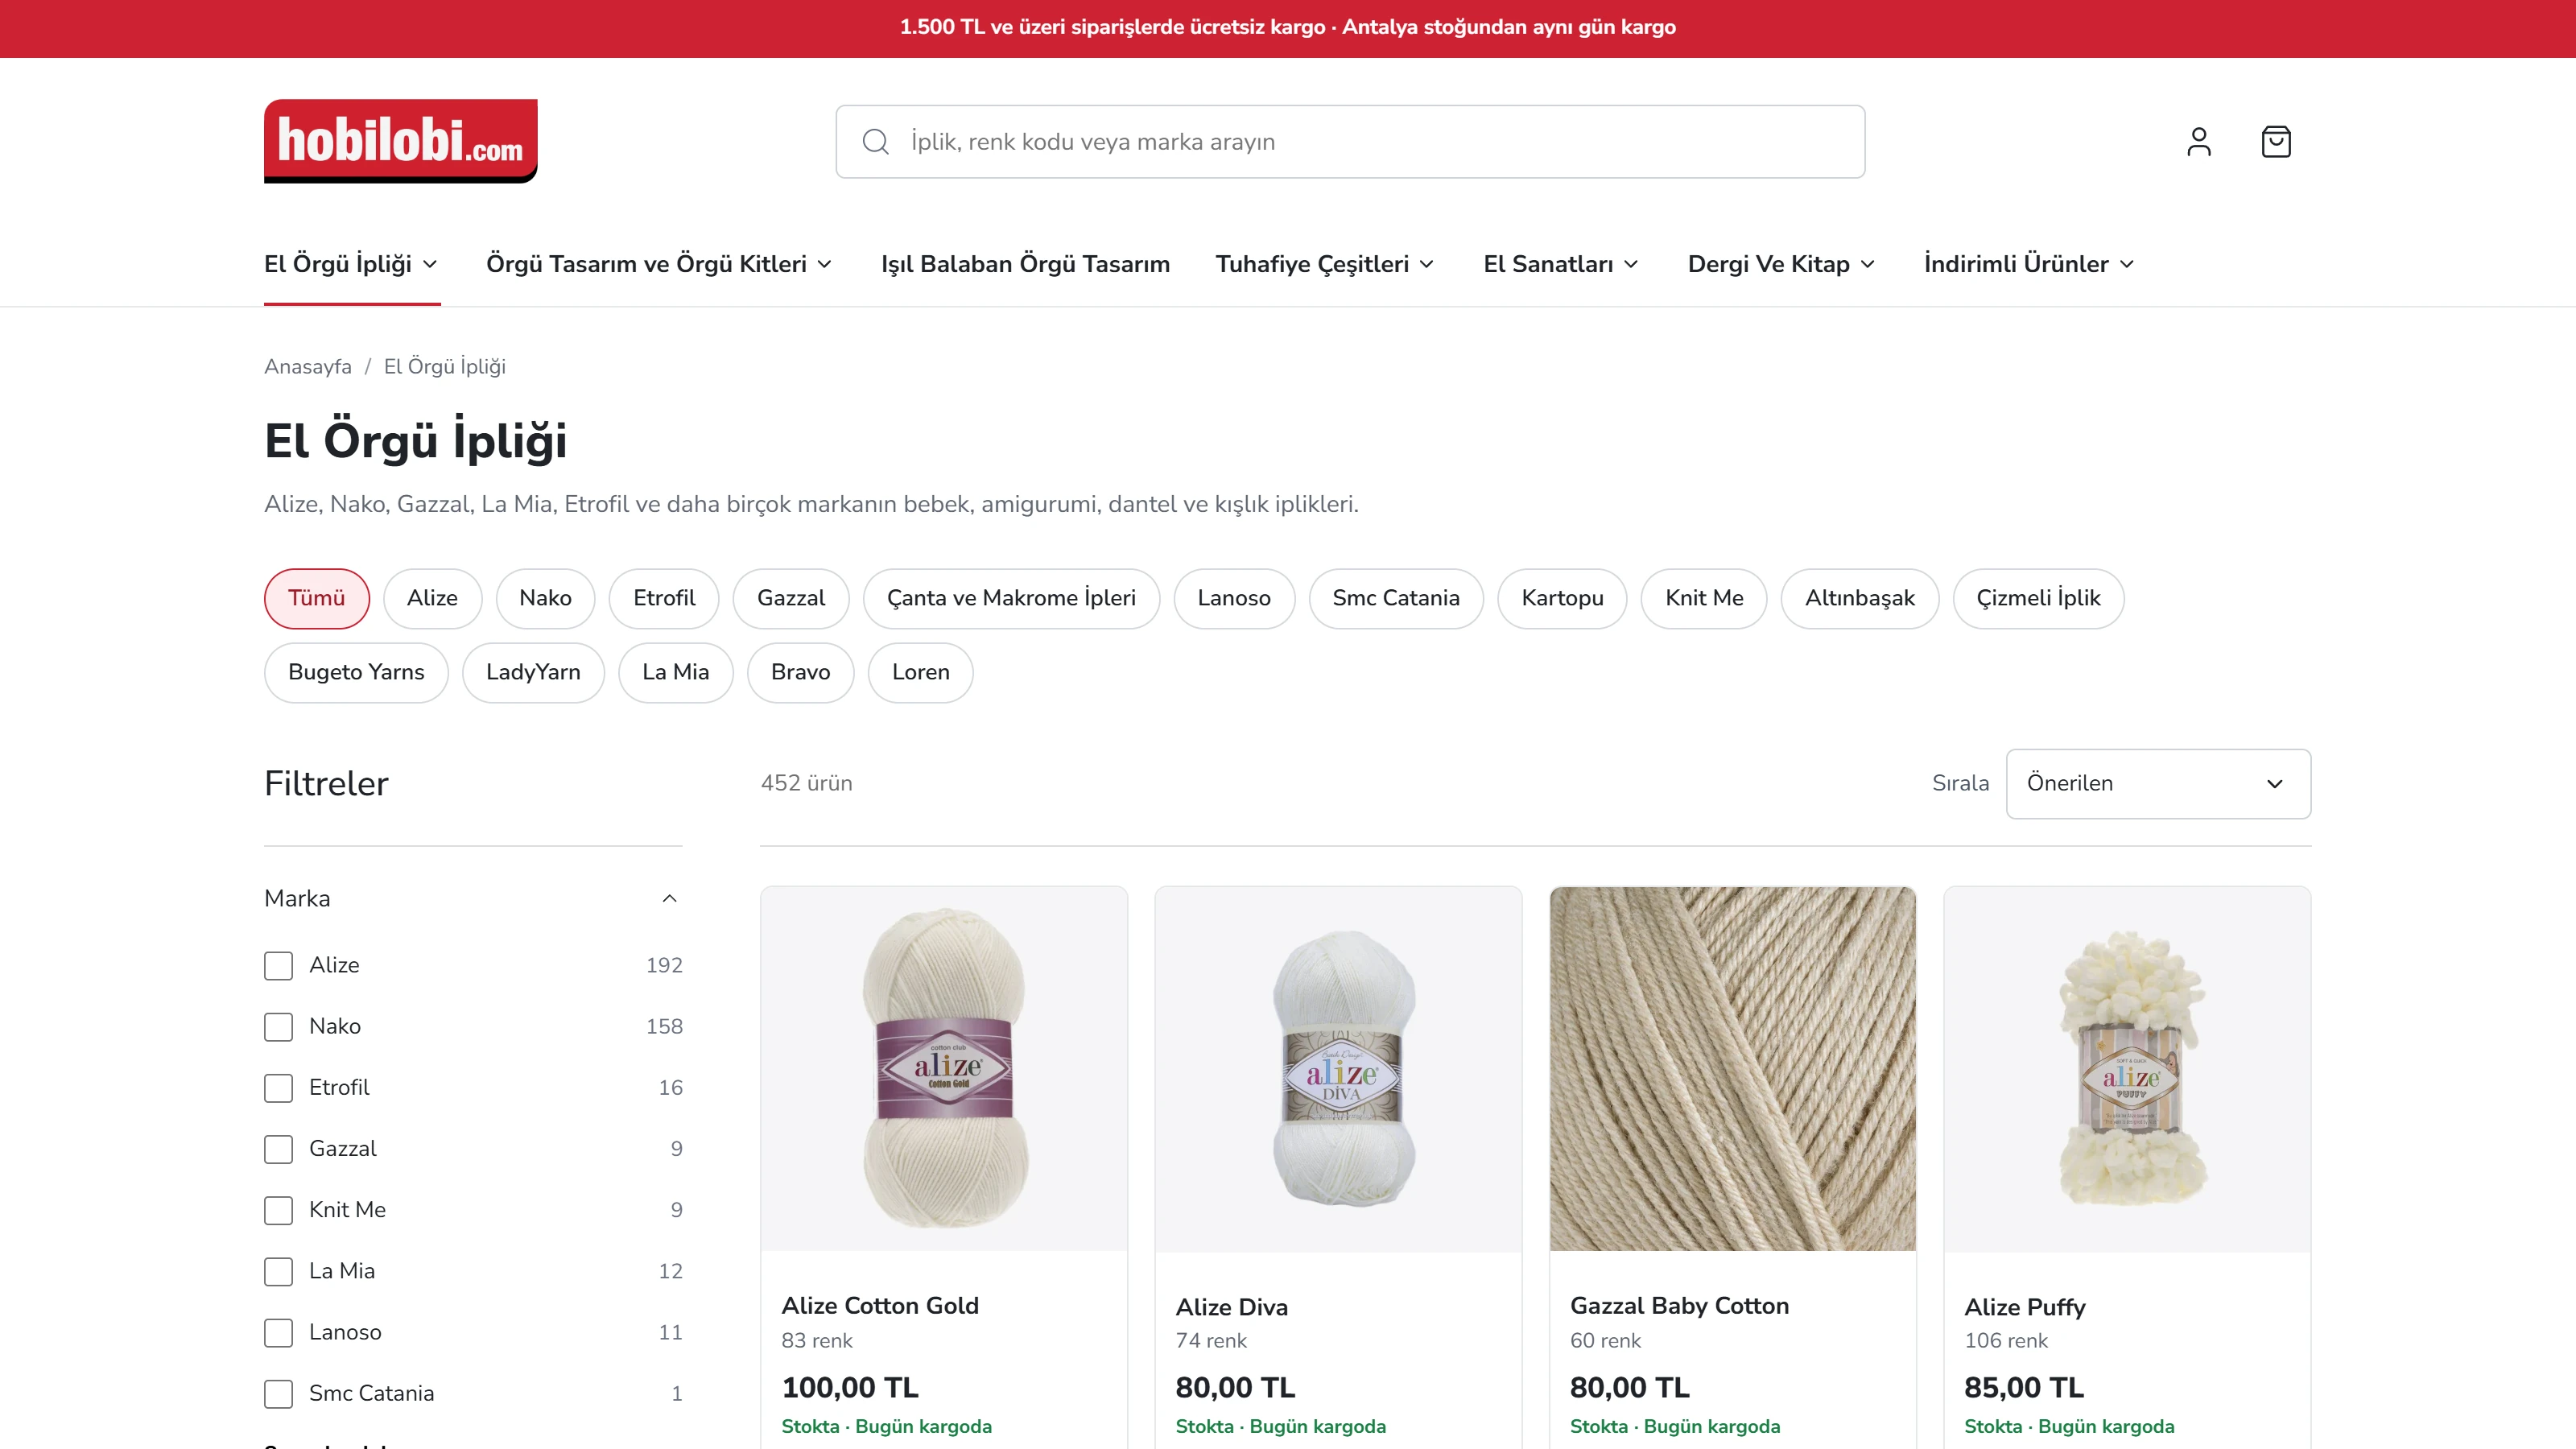The height and width of the screenshot is (1449, 2576).
Task: Expand El Örgü İpliği nav menu
Action: [x=351, y=264]
